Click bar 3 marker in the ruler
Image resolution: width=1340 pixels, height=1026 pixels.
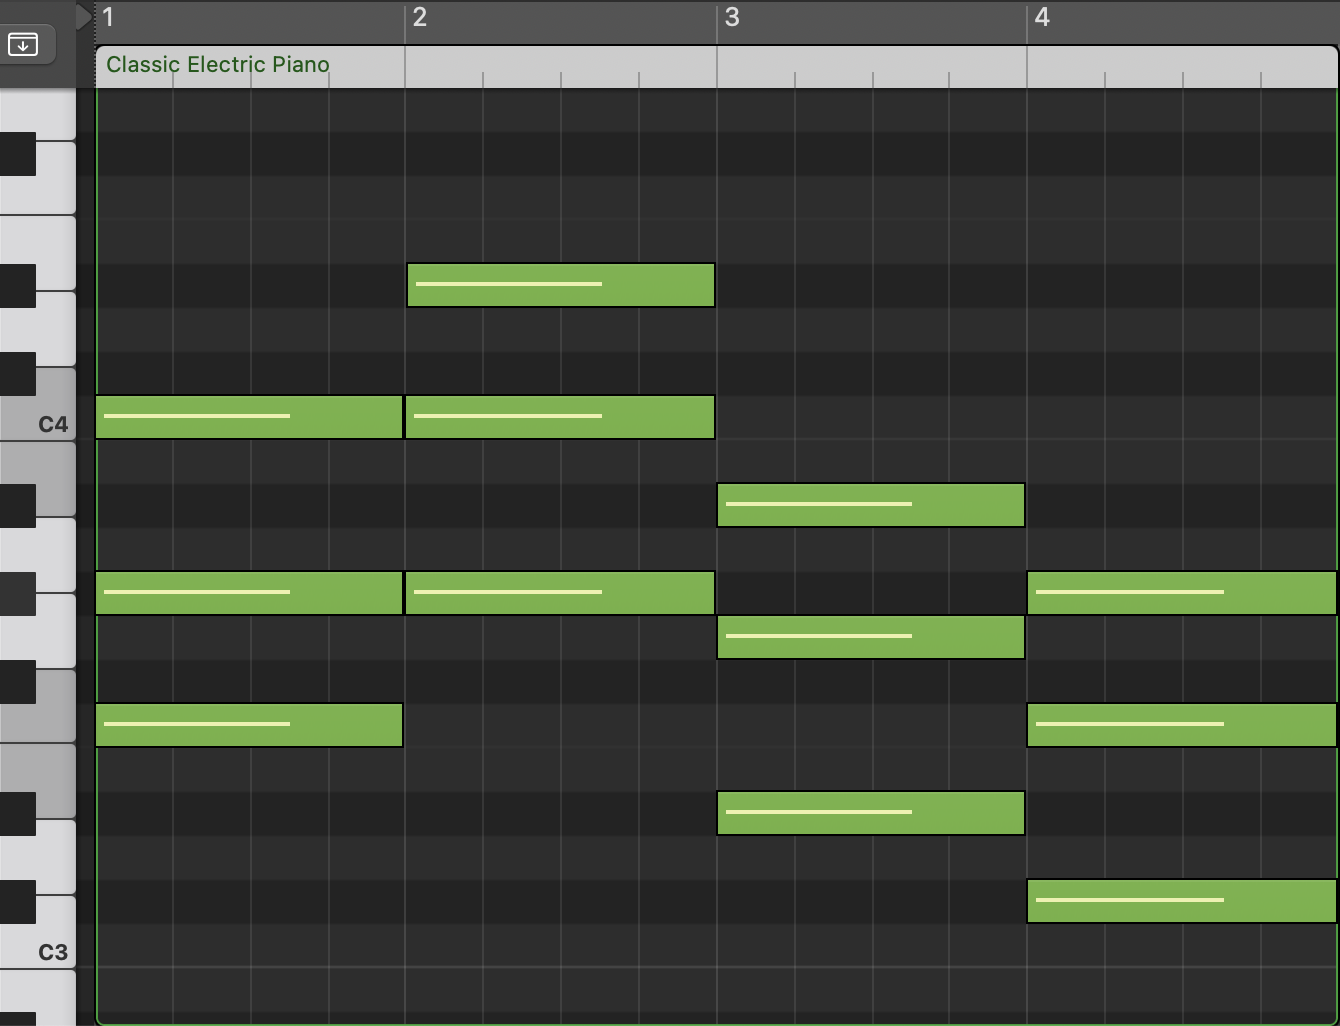pyautogui.click(x=732, y=18)
